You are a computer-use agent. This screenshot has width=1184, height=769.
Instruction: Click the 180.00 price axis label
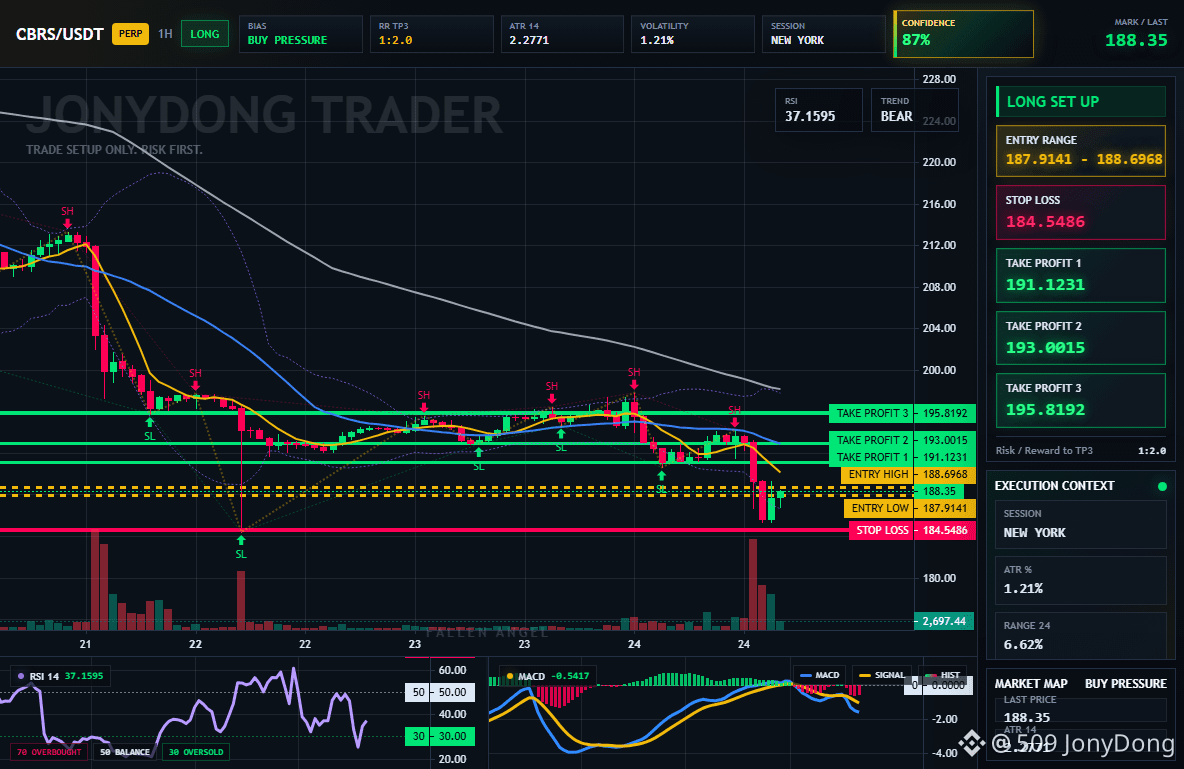[x=939, y=578]
